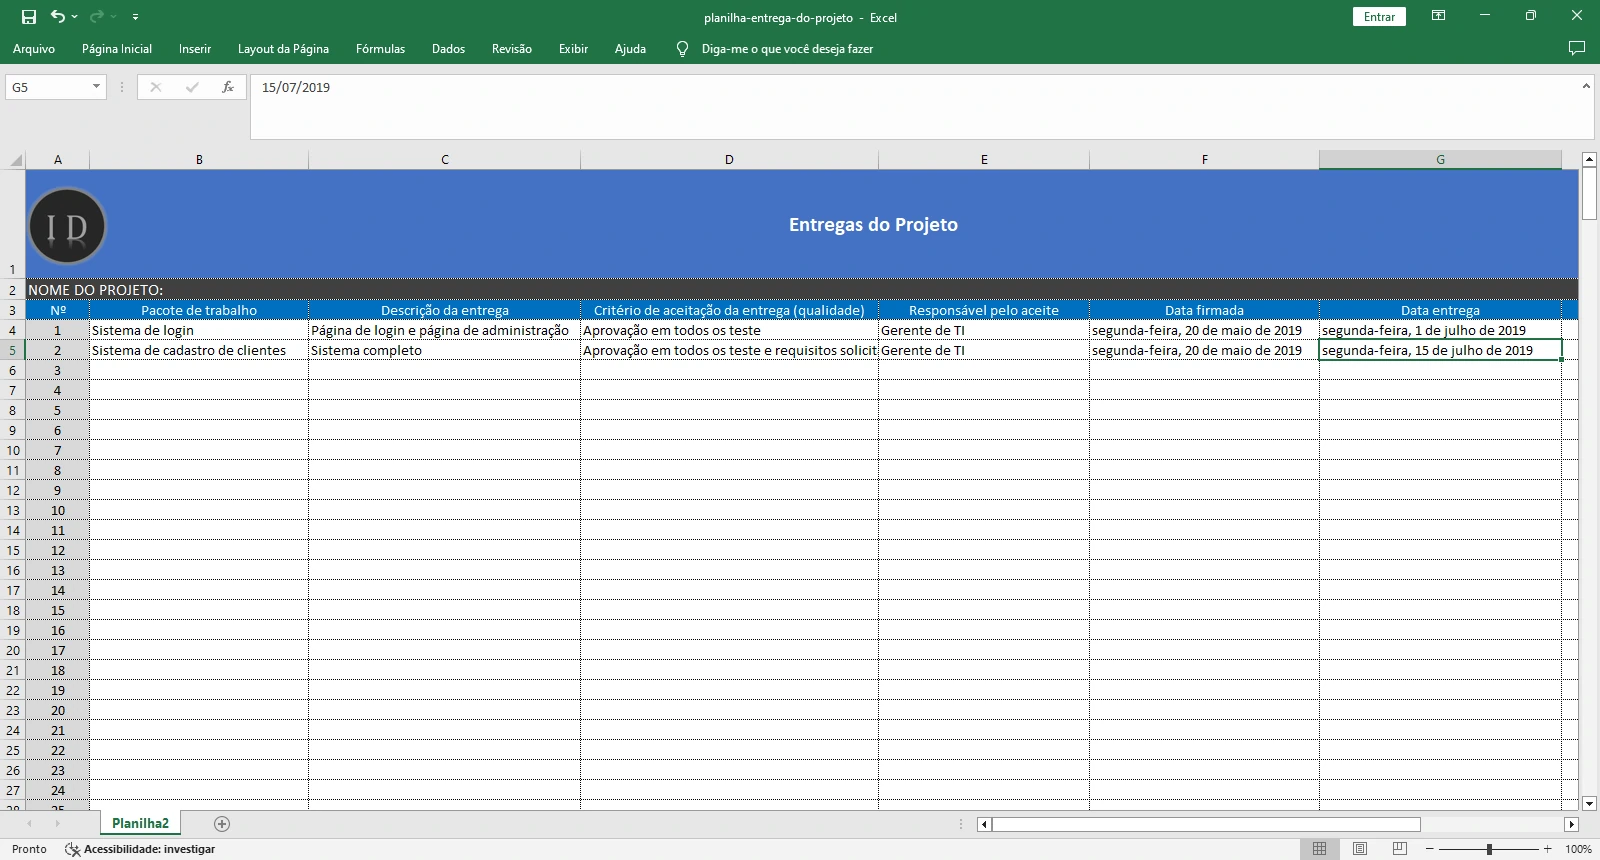The width and height of the screenshot is (1600, 860).
Task: Click the 'Entregas do Projeto' title cell
Action: [x=873, y=225]
